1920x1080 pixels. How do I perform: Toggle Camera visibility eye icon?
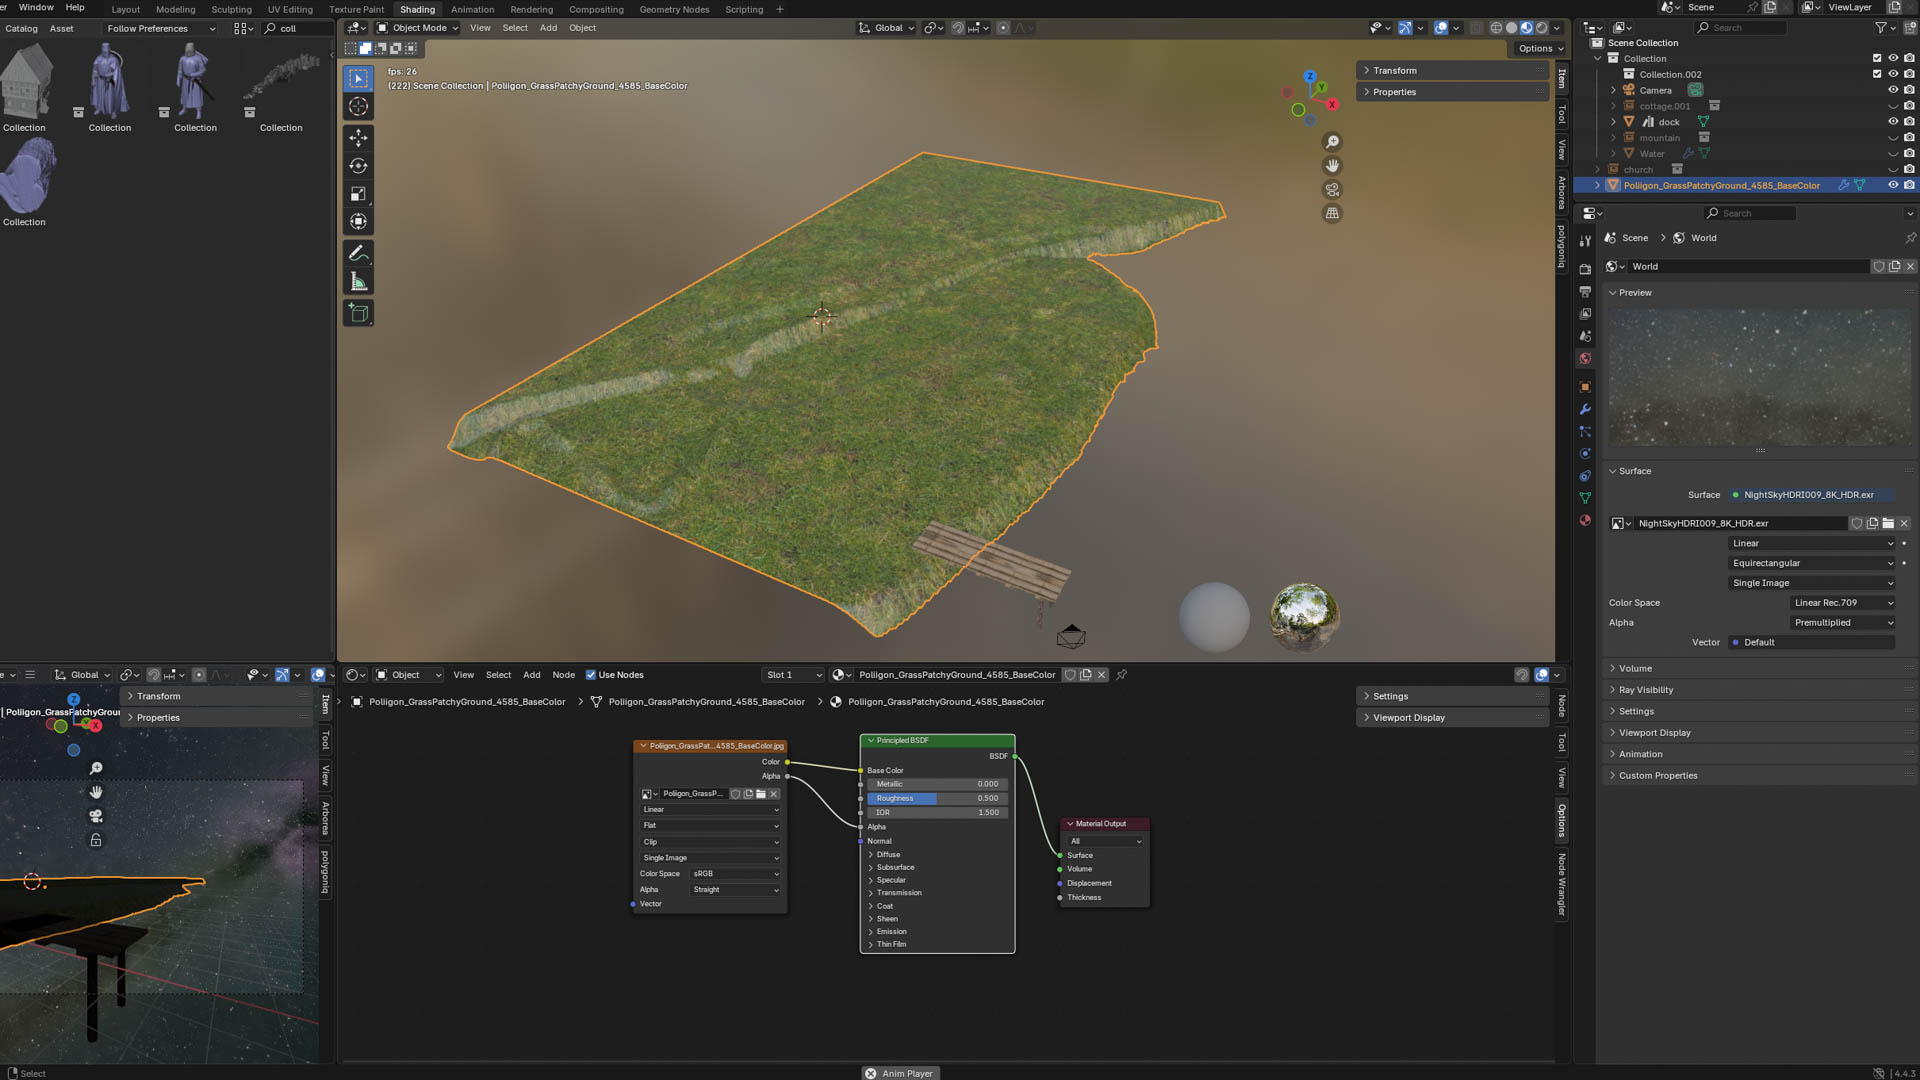1892,90
